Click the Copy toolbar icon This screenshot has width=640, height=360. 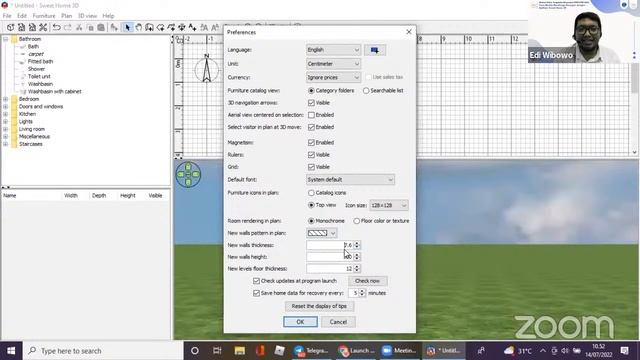[x=90, y=27]
